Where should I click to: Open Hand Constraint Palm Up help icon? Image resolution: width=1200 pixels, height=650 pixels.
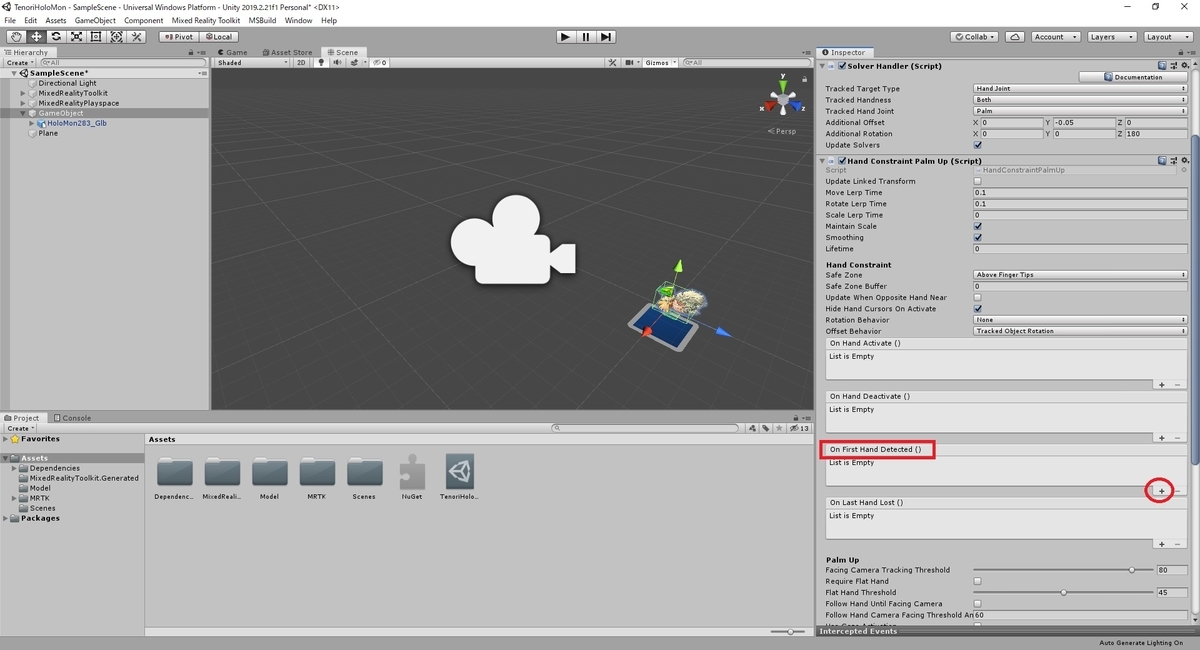click(x=1162, y=160)
